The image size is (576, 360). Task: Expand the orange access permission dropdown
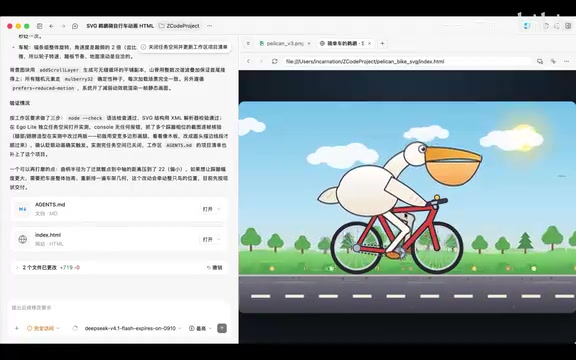click(x=43, y=328)
